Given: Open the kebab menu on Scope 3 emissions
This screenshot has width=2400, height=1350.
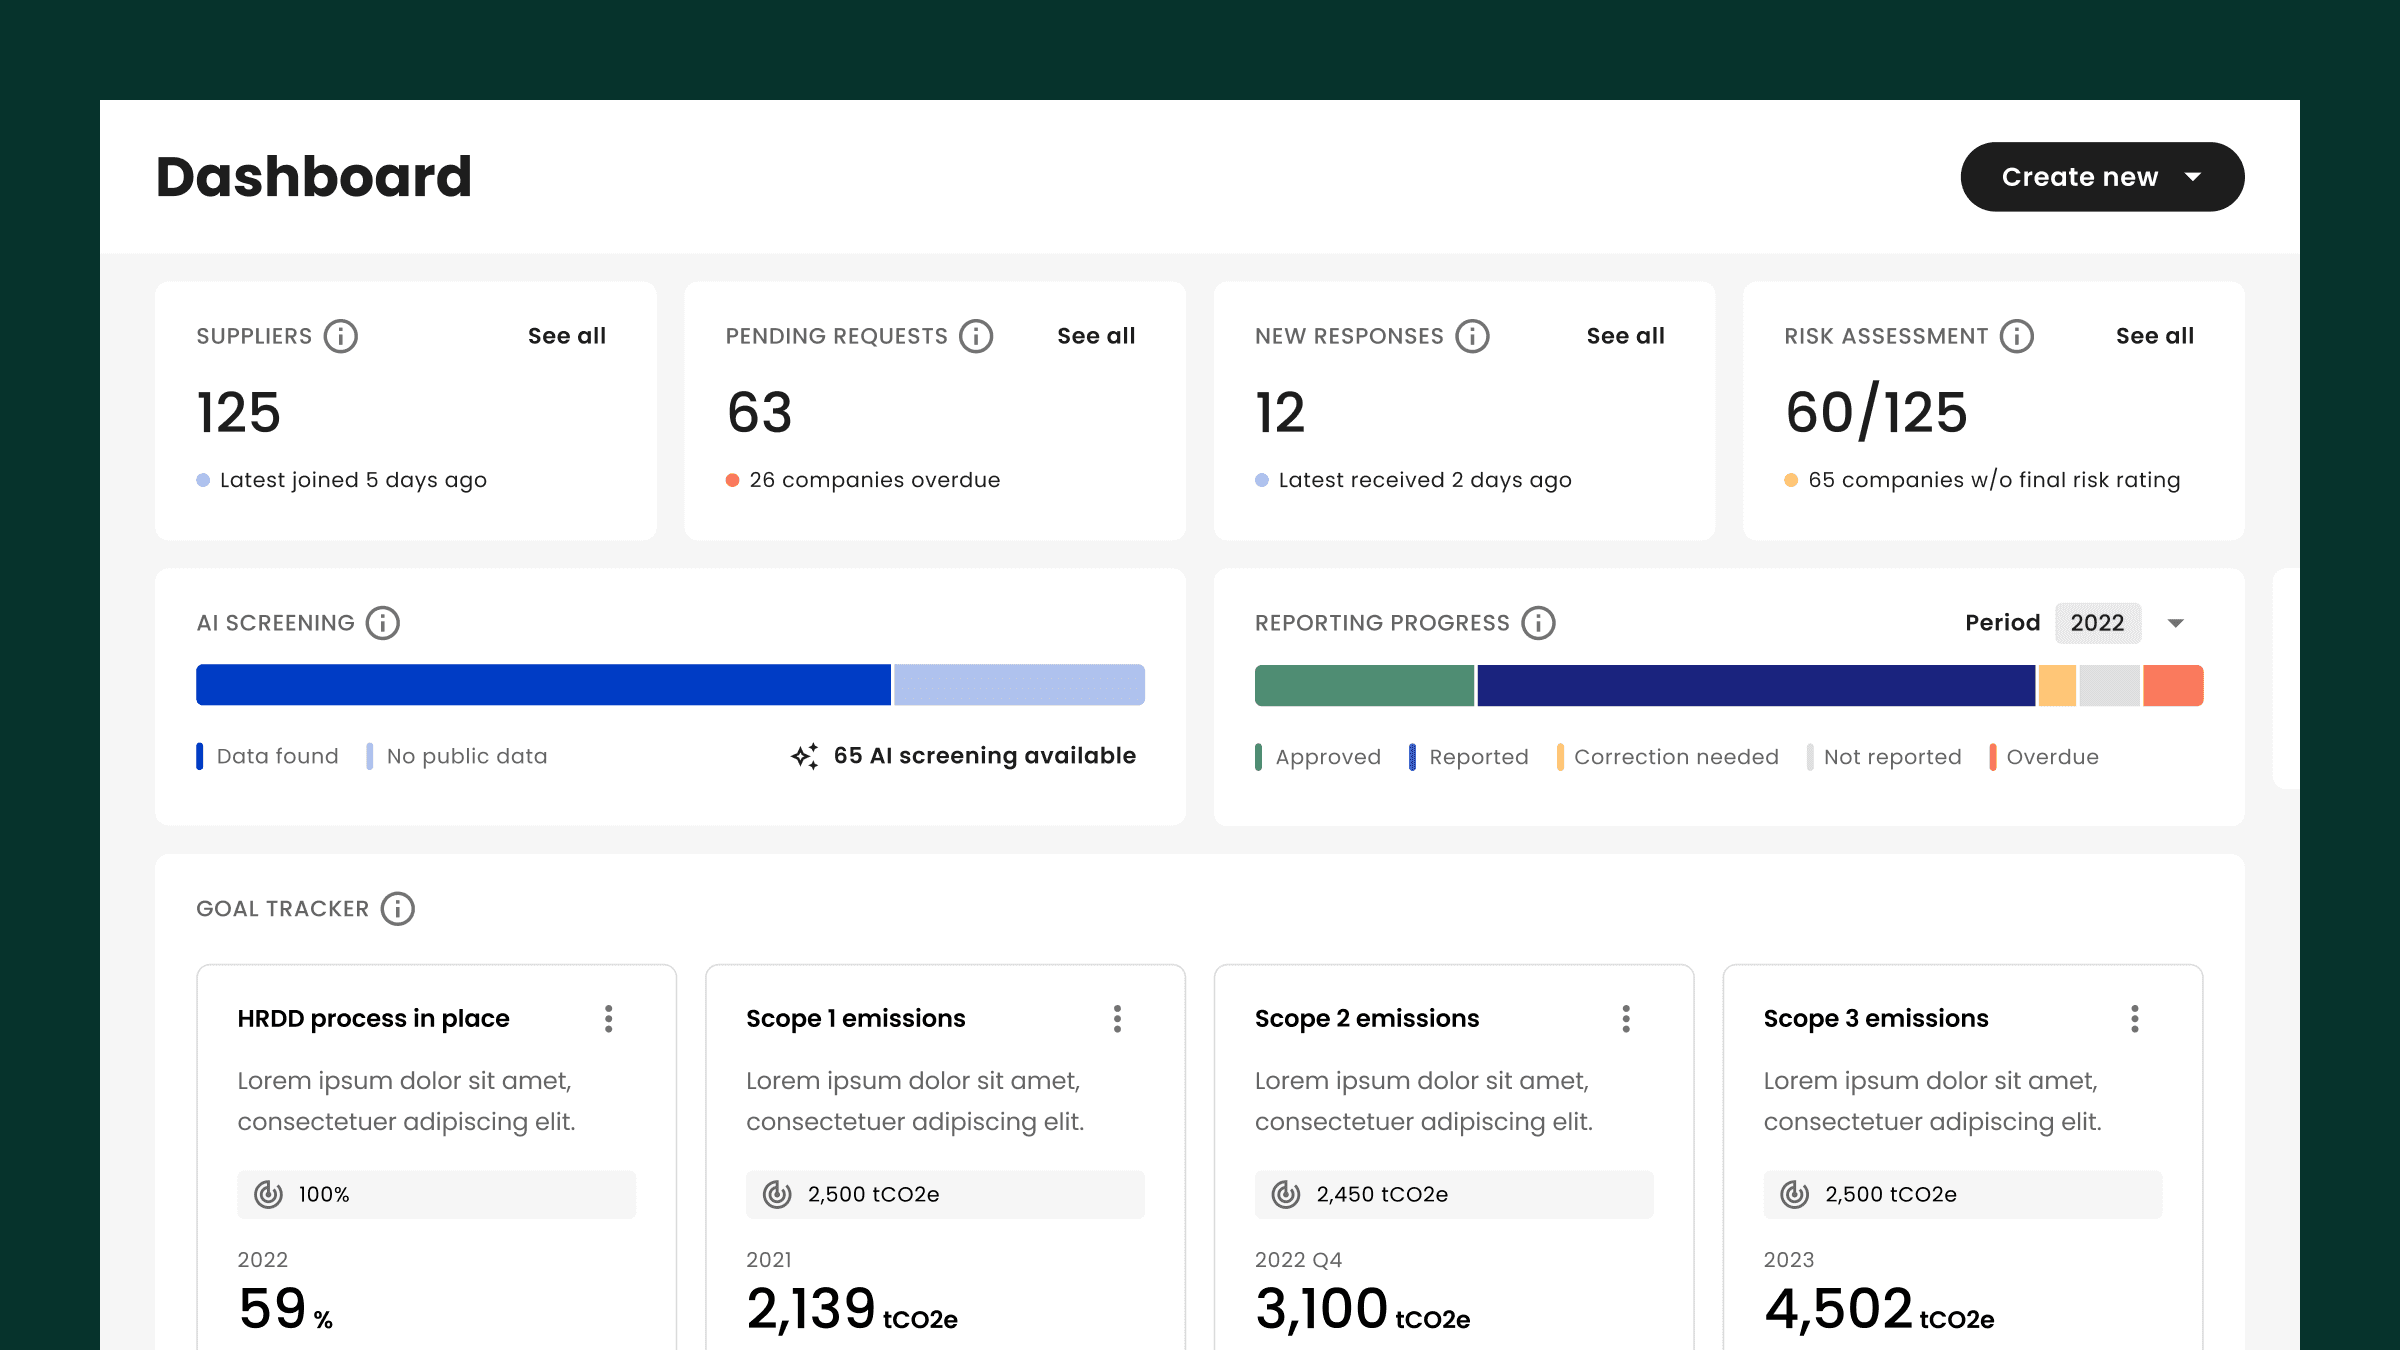Looking at the screenshot, I should [2134, 1019].
